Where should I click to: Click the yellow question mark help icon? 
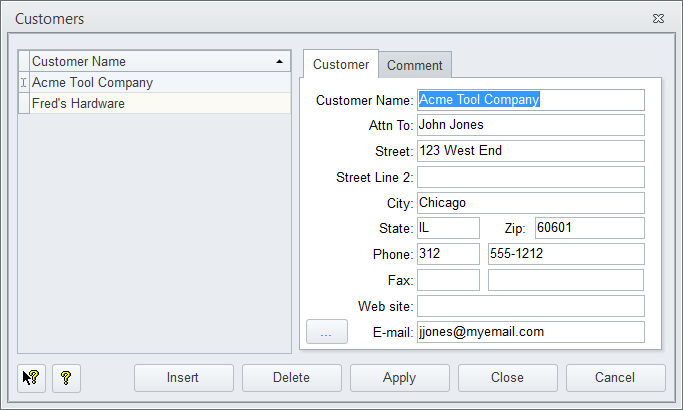click(67, 378)
